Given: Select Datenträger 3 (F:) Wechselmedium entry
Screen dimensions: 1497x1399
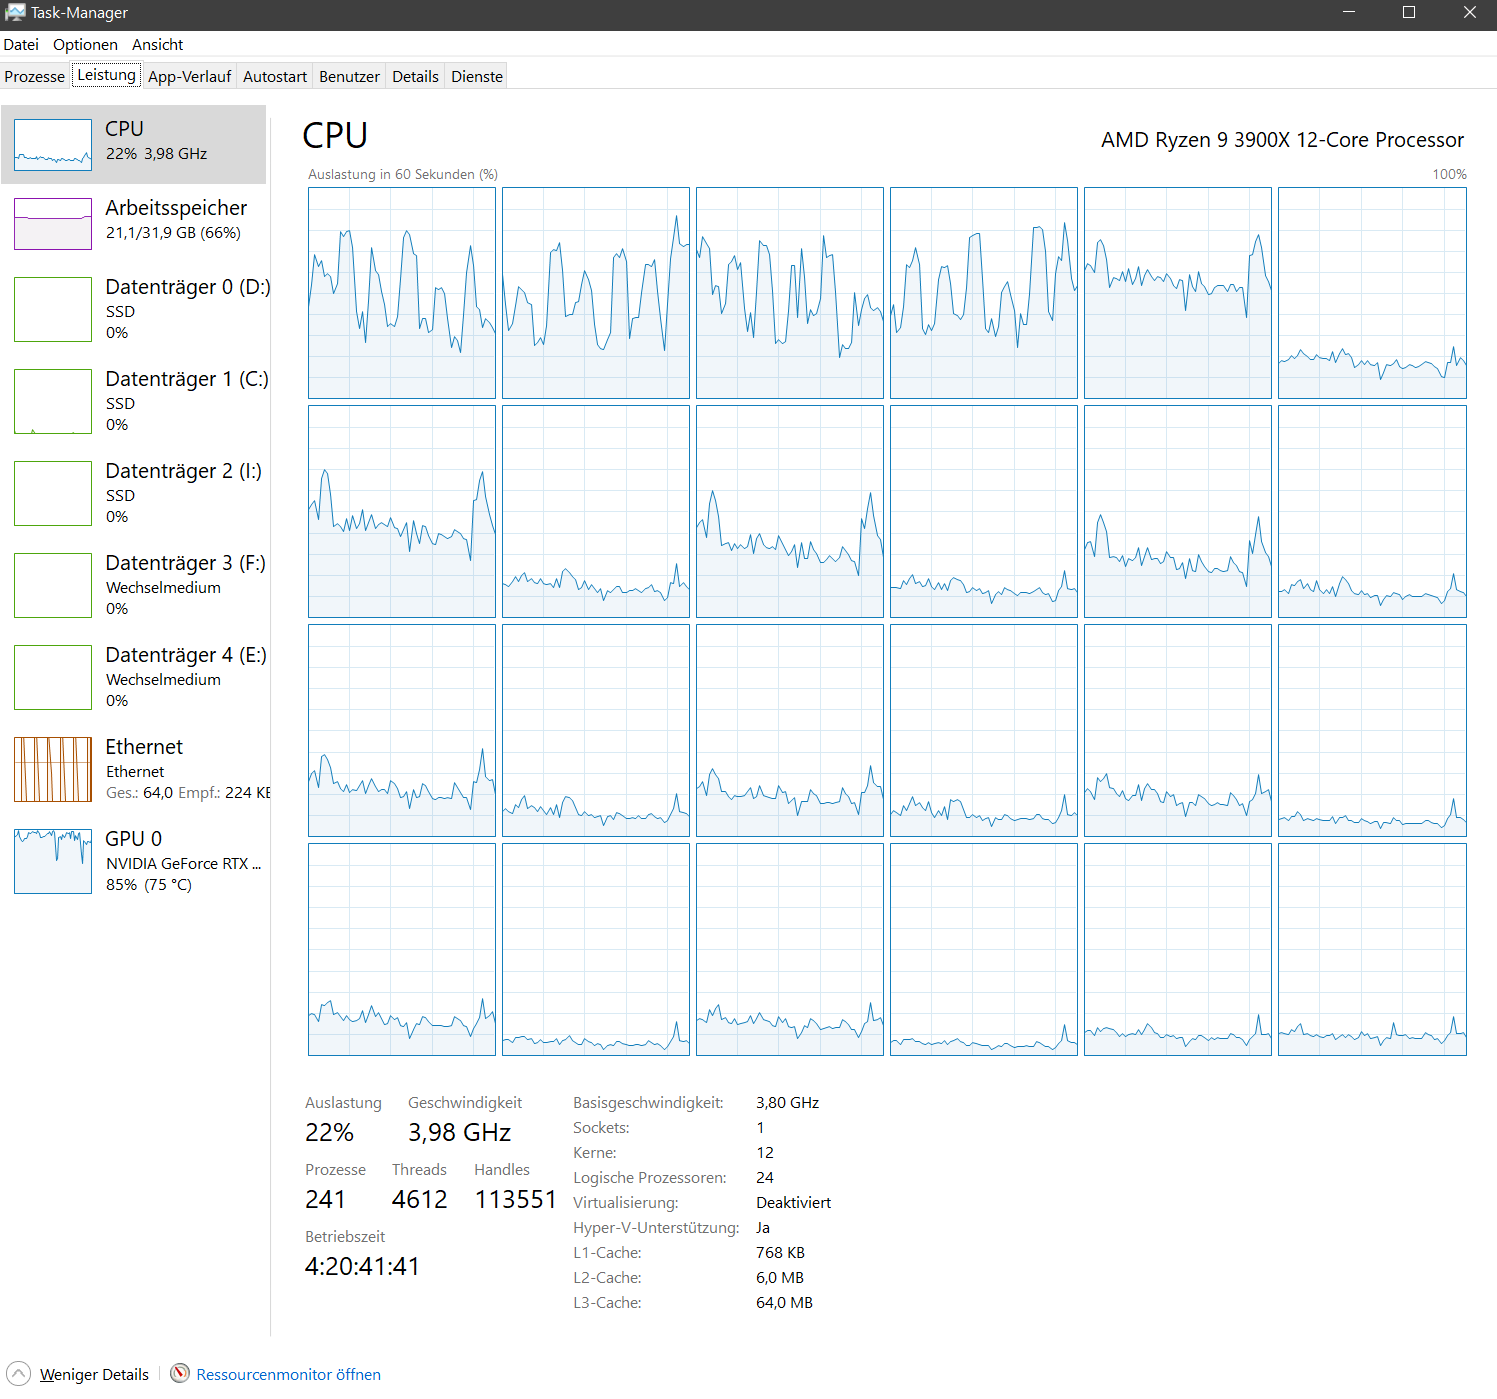Looking at the screenshot, I should [134, 585].
